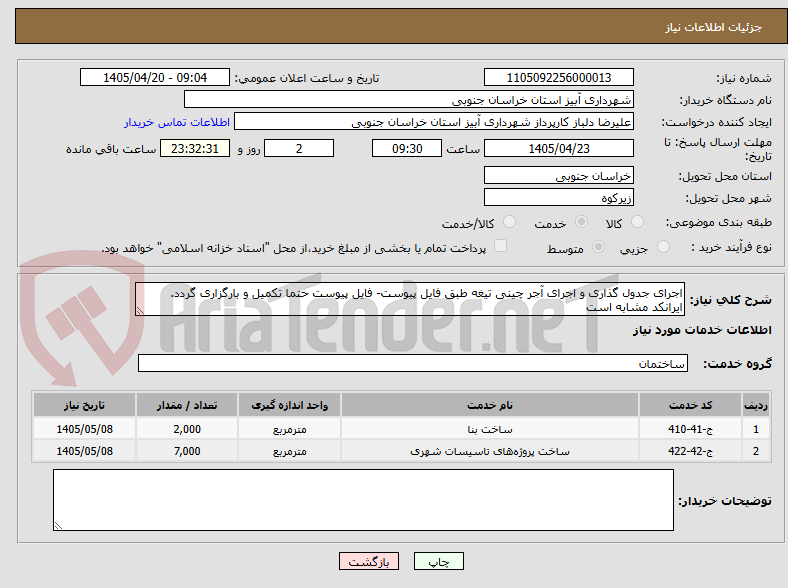
Task: Click the buyer organization name field
Action: (409, 100)
